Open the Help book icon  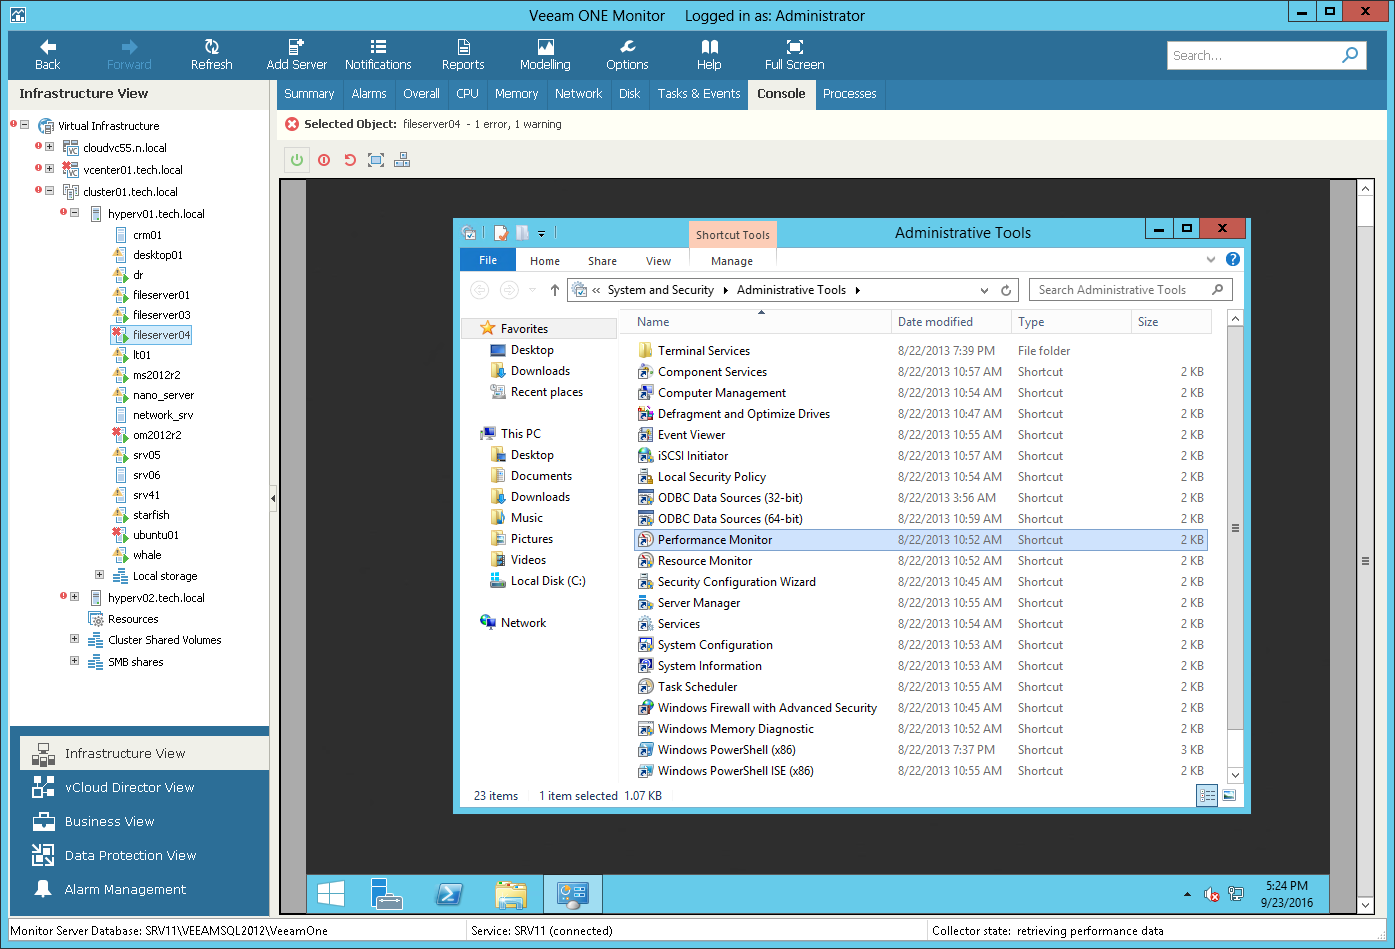pos(709,47)
